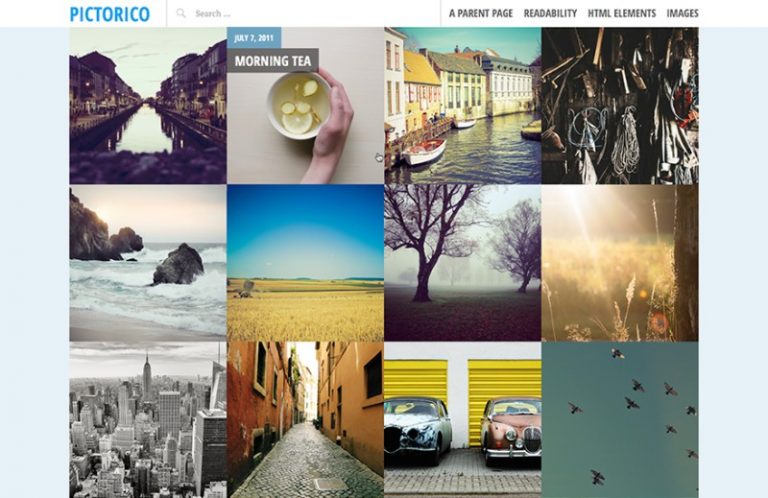Open the sunlit golden grass photo
Viewport: 768px width, 498px height.
coord(620,263)
